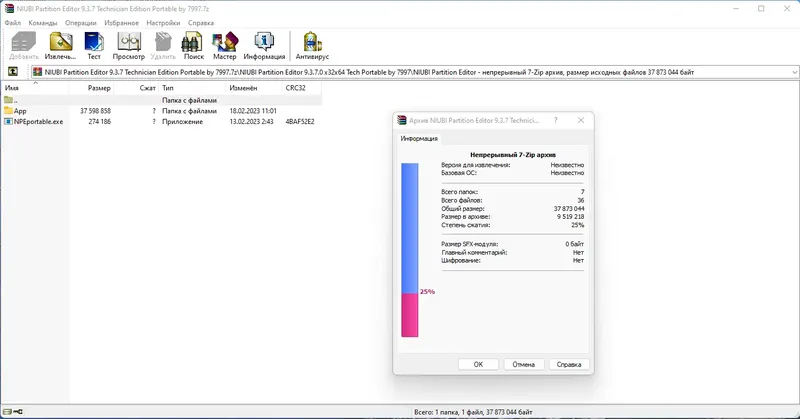Sort by the Изменён column header
Screen dimensions: 800x419
(254, 88)
